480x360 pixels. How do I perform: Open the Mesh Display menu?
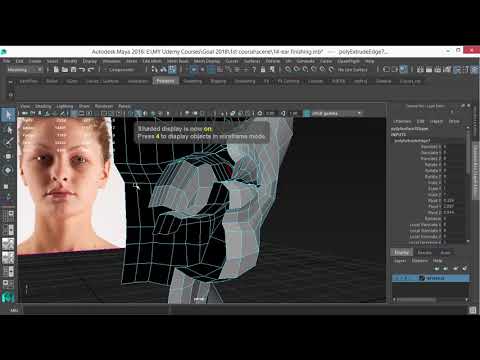[x=207, y=61]
